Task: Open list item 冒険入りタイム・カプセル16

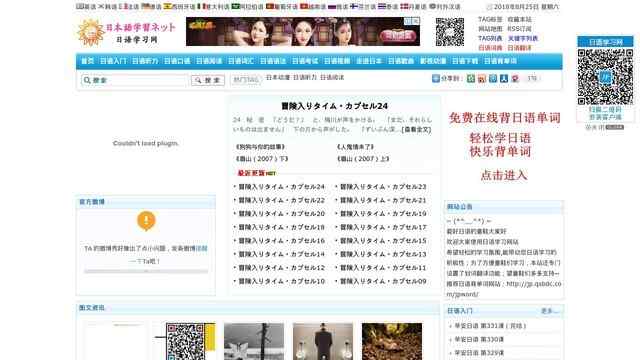Action: tap(282, 240)
